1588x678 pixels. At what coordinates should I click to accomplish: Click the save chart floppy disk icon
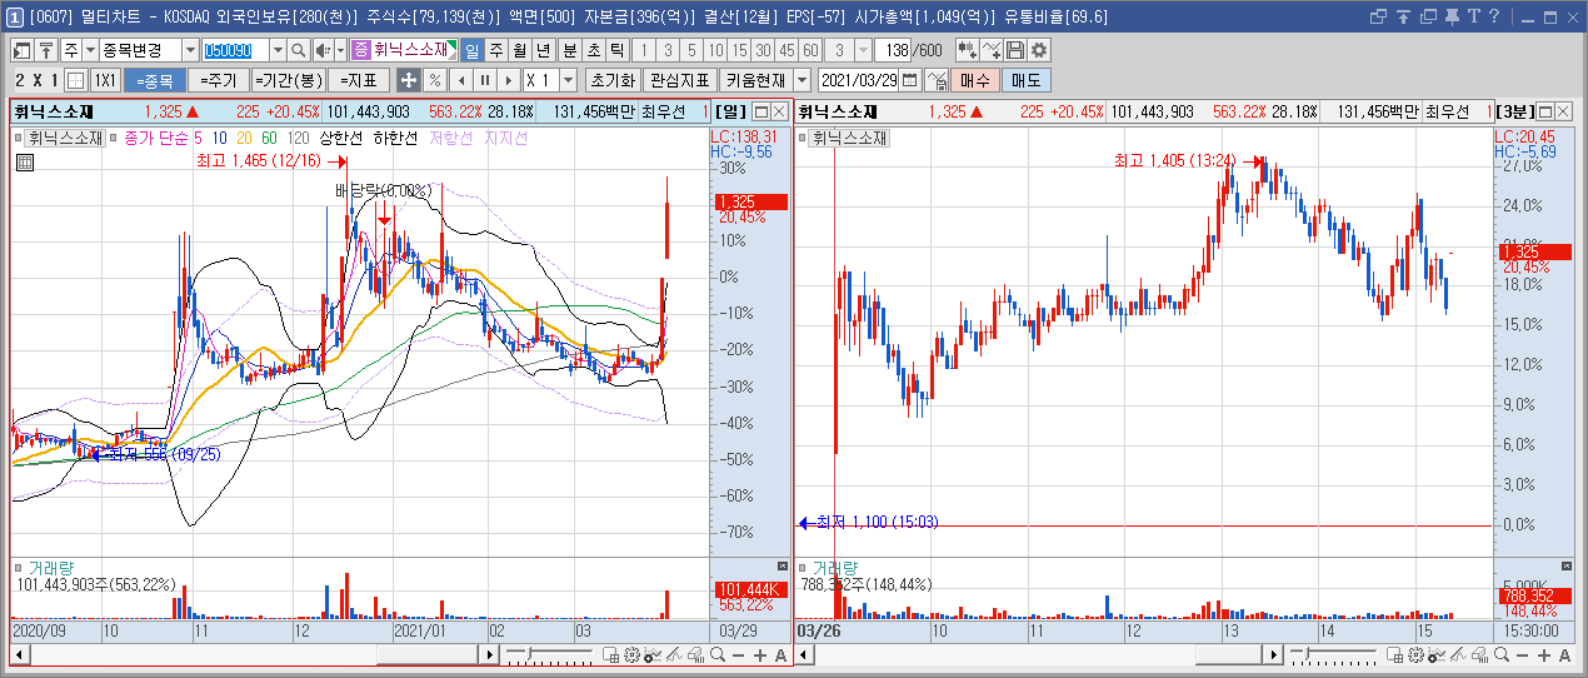pyautogui.click(x=1016, y=50)
